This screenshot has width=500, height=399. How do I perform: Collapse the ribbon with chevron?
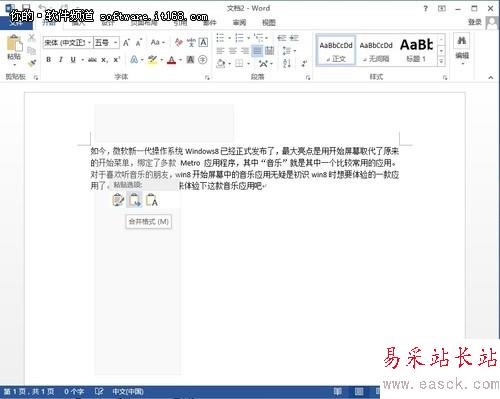click(491, 77)
